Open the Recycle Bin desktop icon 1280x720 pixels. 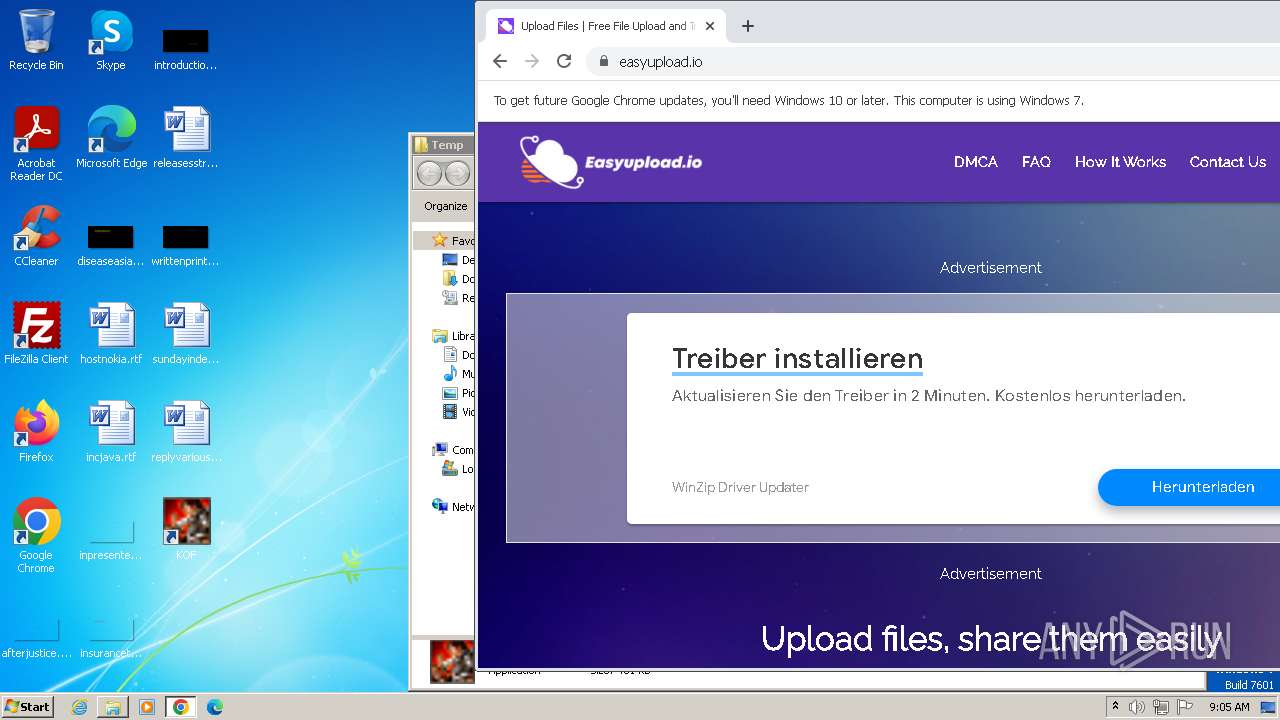coord(36,40)
